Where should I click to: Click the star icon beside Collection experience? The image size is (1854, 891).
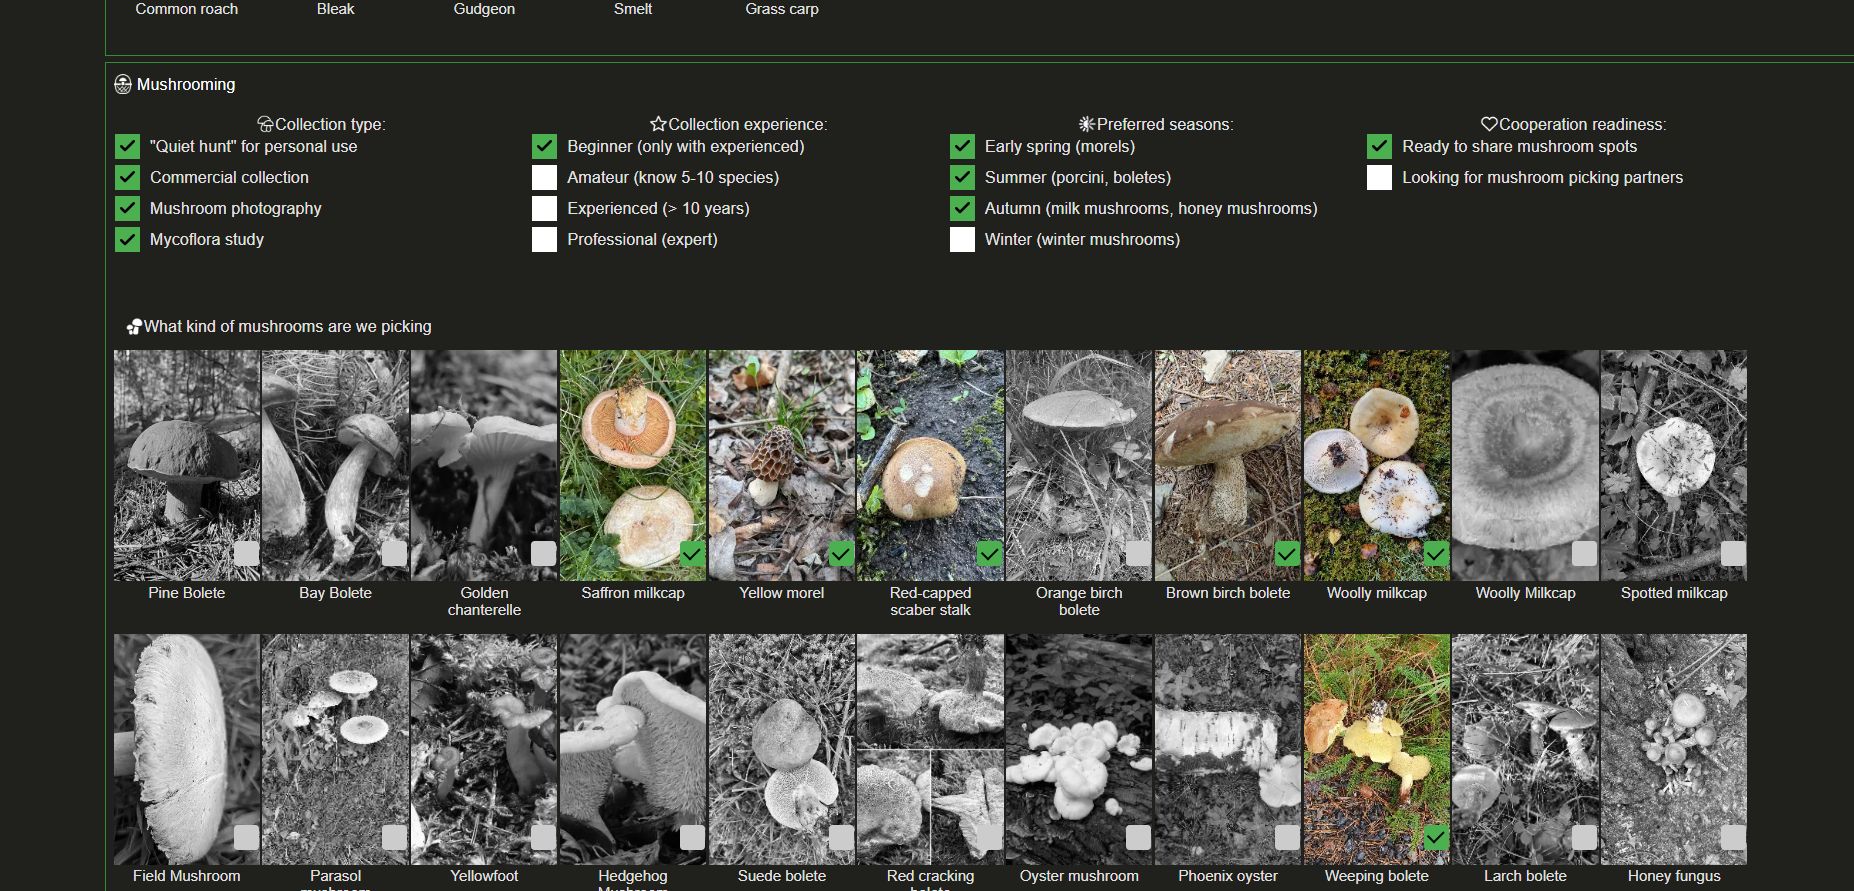coord(657,124)
